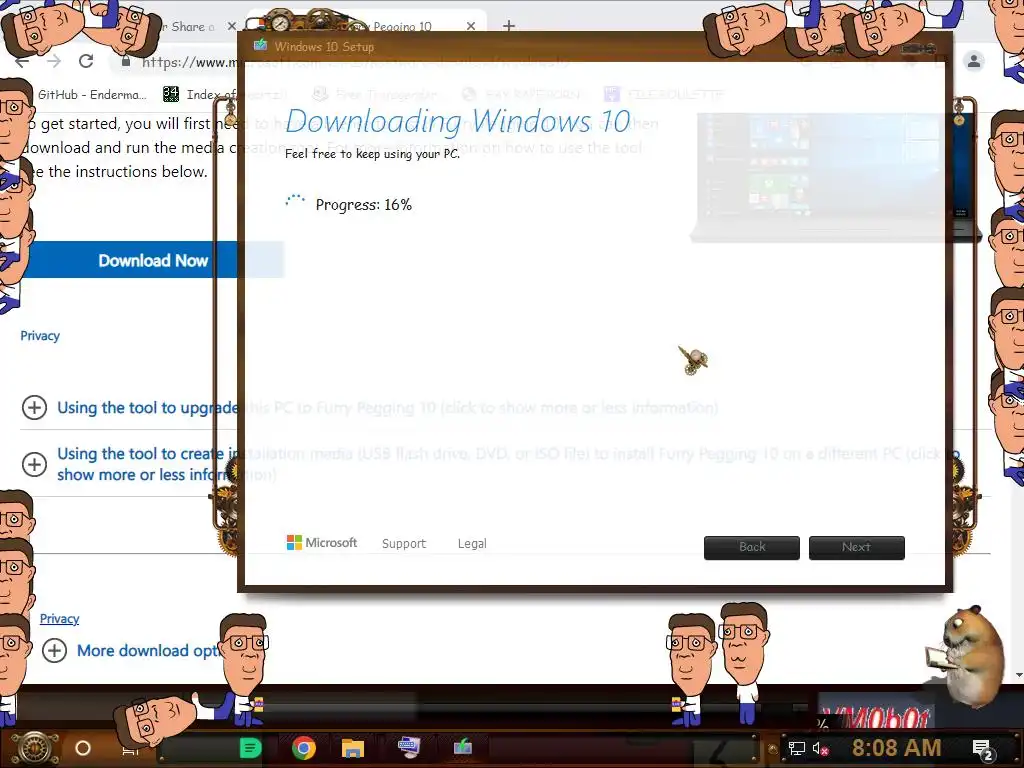
Task: Click the muted volume icon in tray
Action: (x=820, y=748)
